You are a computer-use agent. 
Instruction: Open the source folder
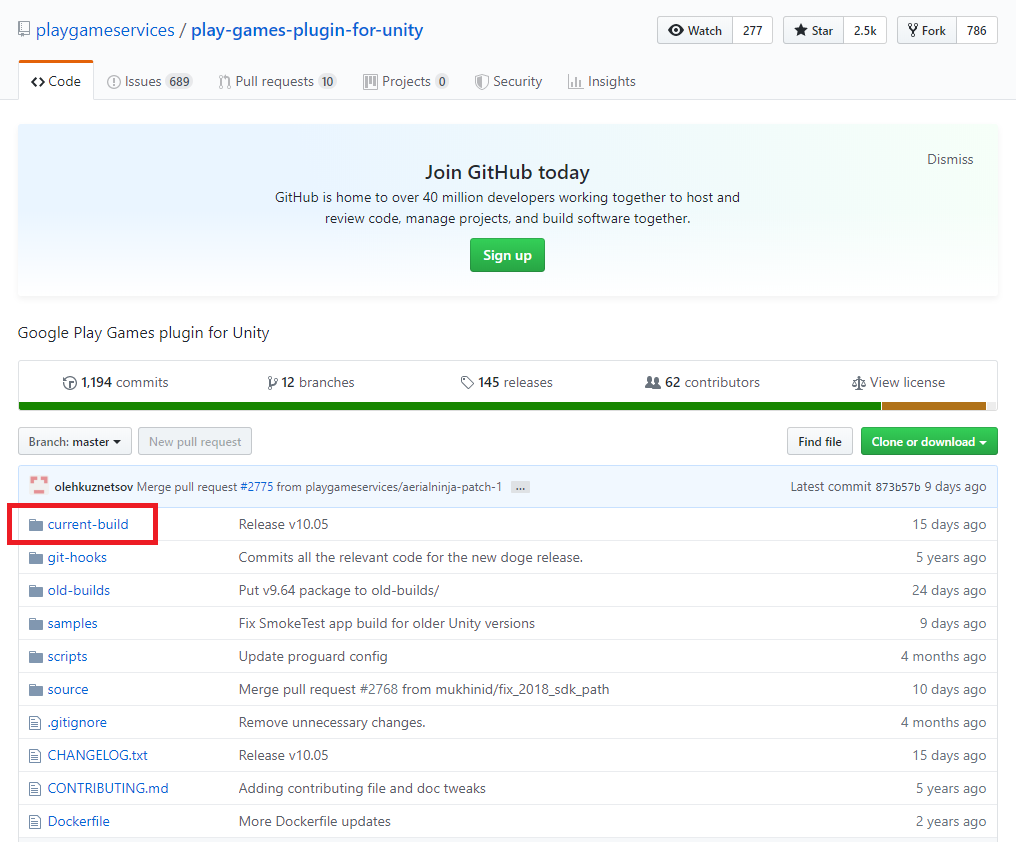click(68, 690)
